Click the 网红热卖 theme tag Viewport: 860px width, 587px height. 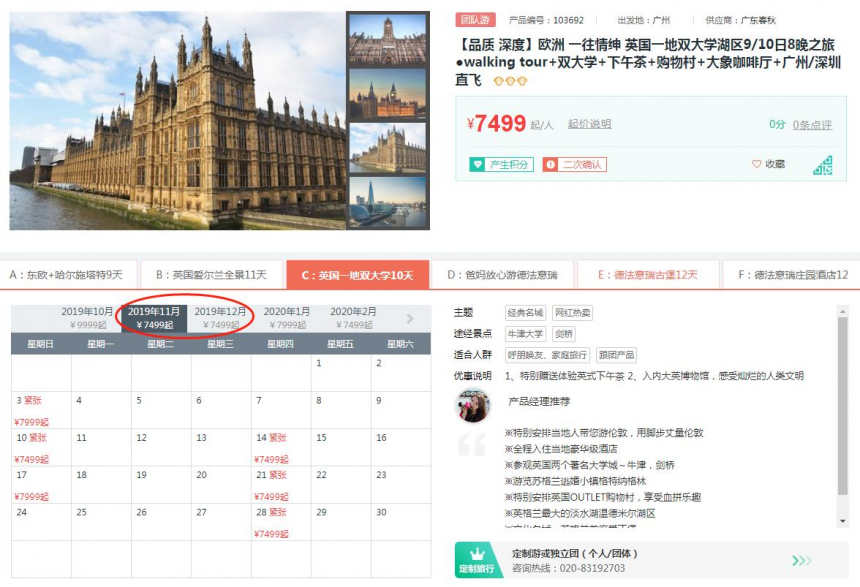coord(573,313)
